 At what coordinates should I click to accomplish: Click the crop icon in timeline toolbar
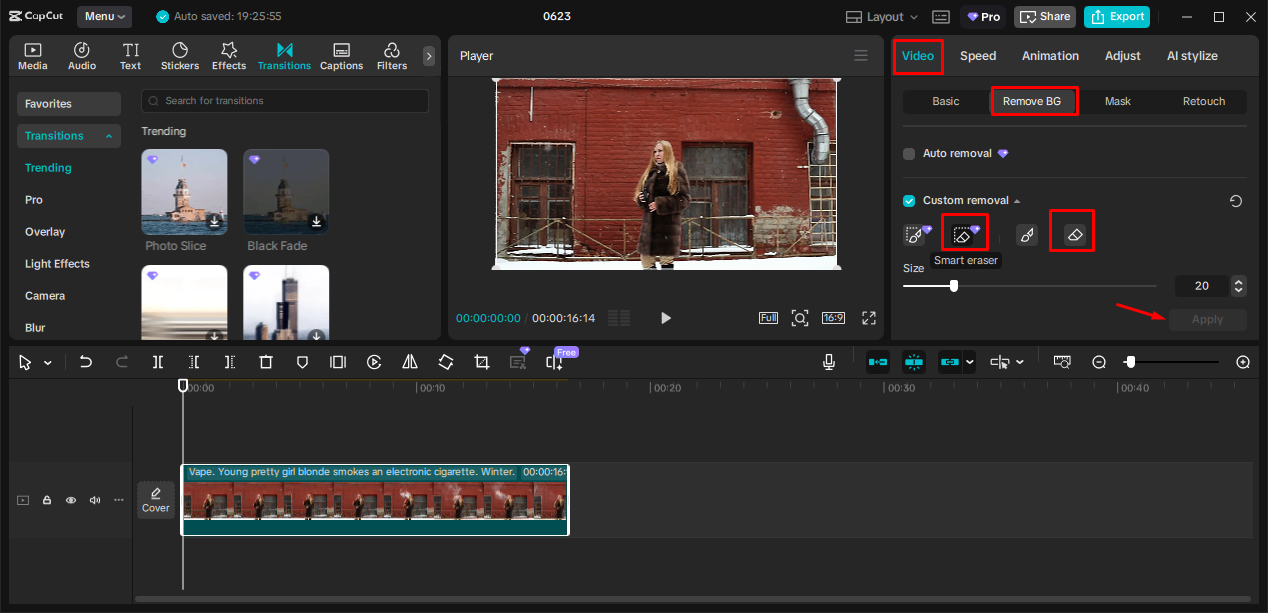[482, 362]
